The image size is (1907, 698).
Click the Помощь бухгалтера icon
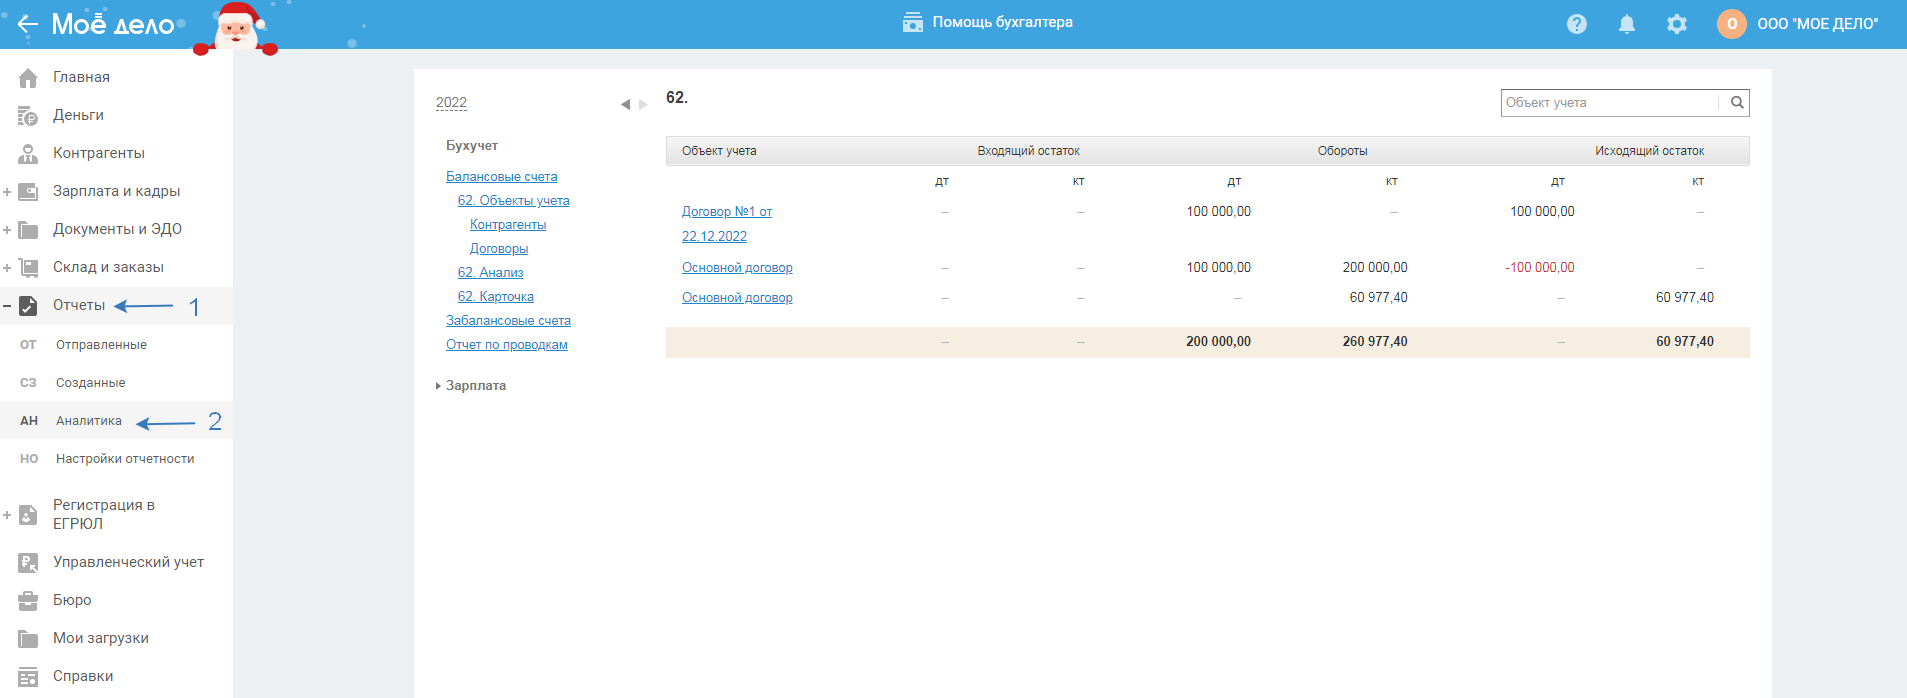pos(913,22)
